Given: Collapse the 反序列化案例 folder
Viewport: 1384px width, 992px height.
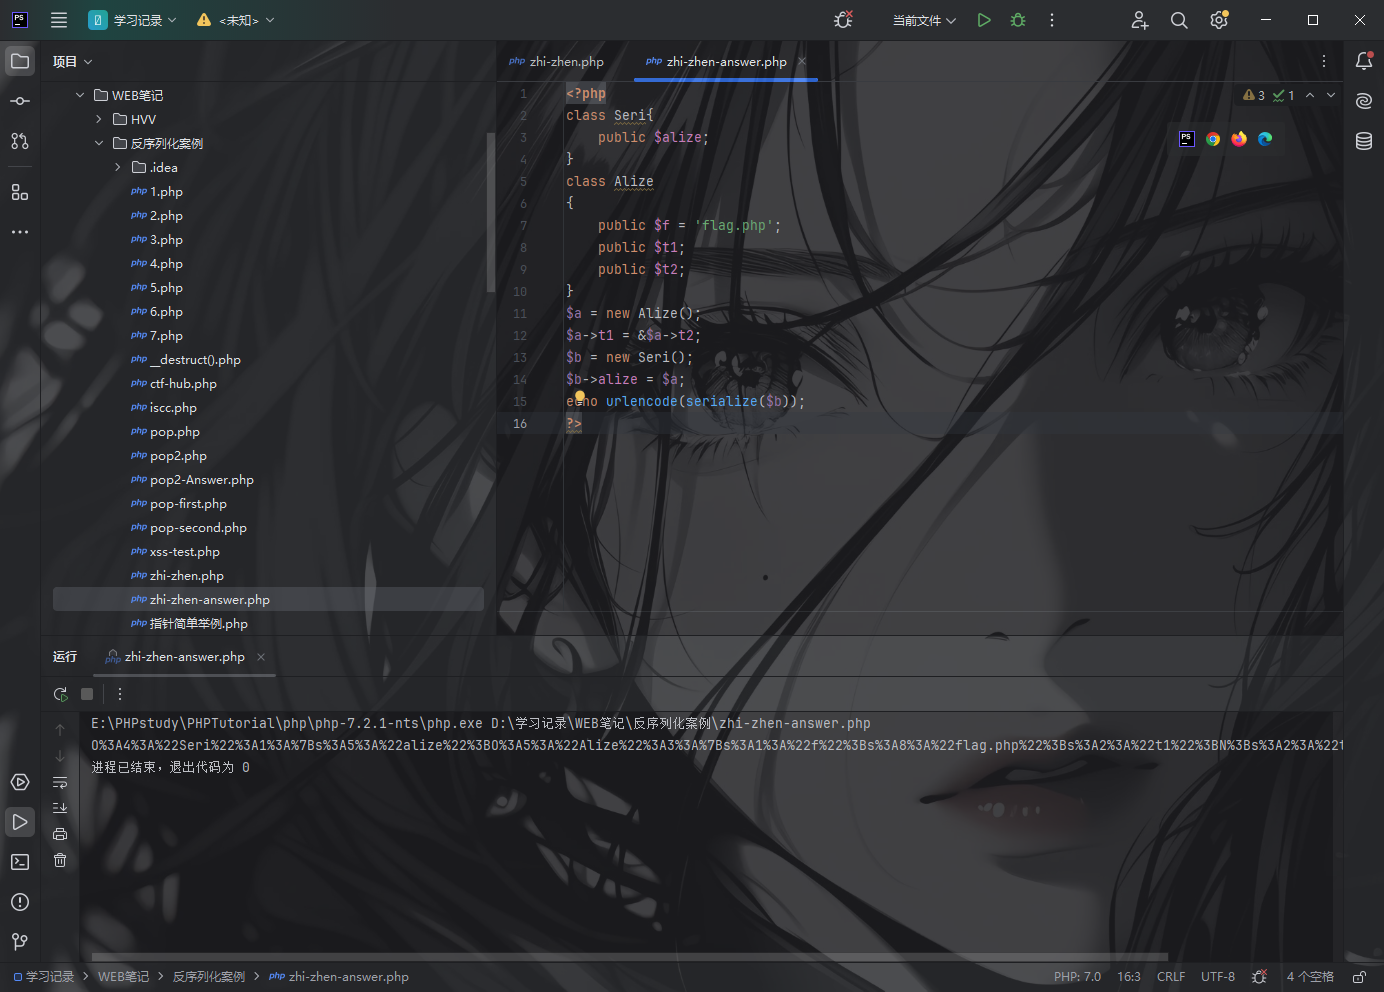Looking at the screenshot, I should [99, 143].
